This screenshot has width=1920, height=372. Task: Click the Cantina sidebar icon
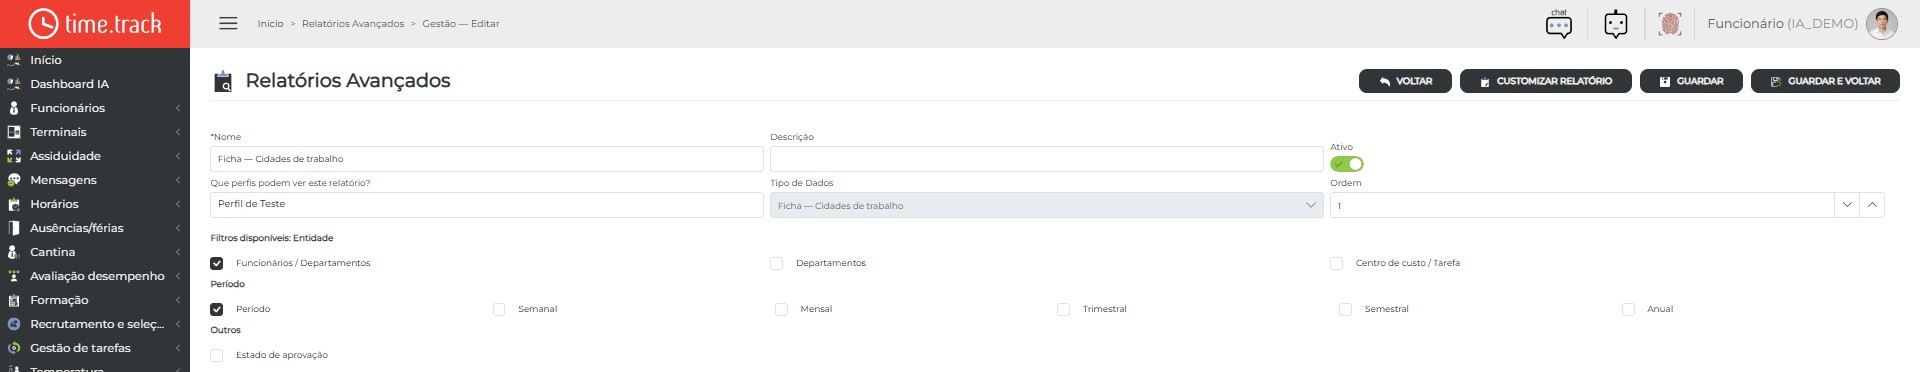(x=14, y=252)
